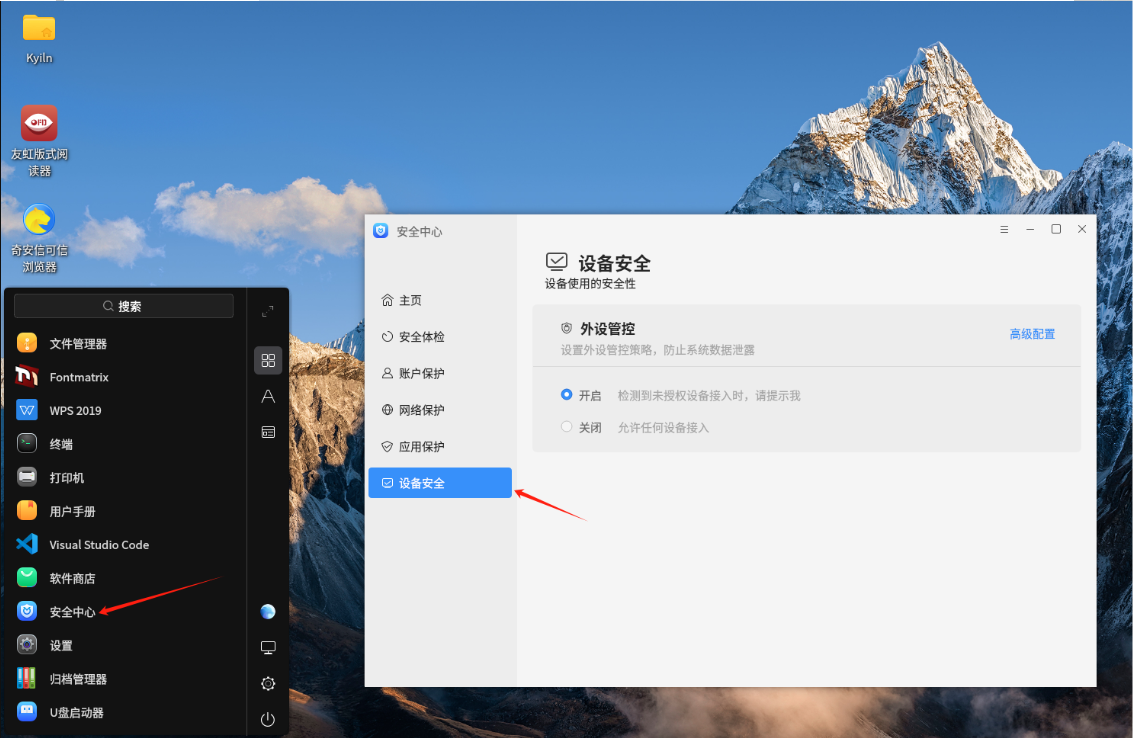Minimize the 安全中心 window
This screenshot has width=1133, height=738.
[x=1030, y=229]
